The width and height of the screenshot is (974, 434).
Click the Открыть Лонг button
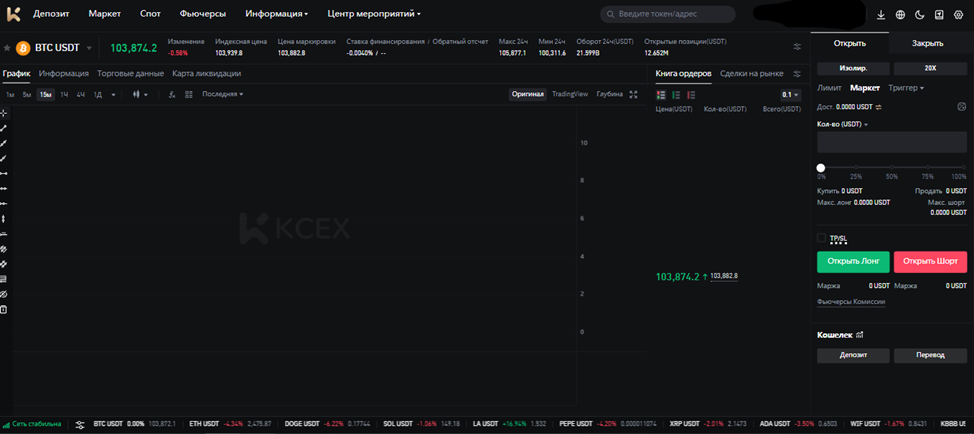point(853,262)
